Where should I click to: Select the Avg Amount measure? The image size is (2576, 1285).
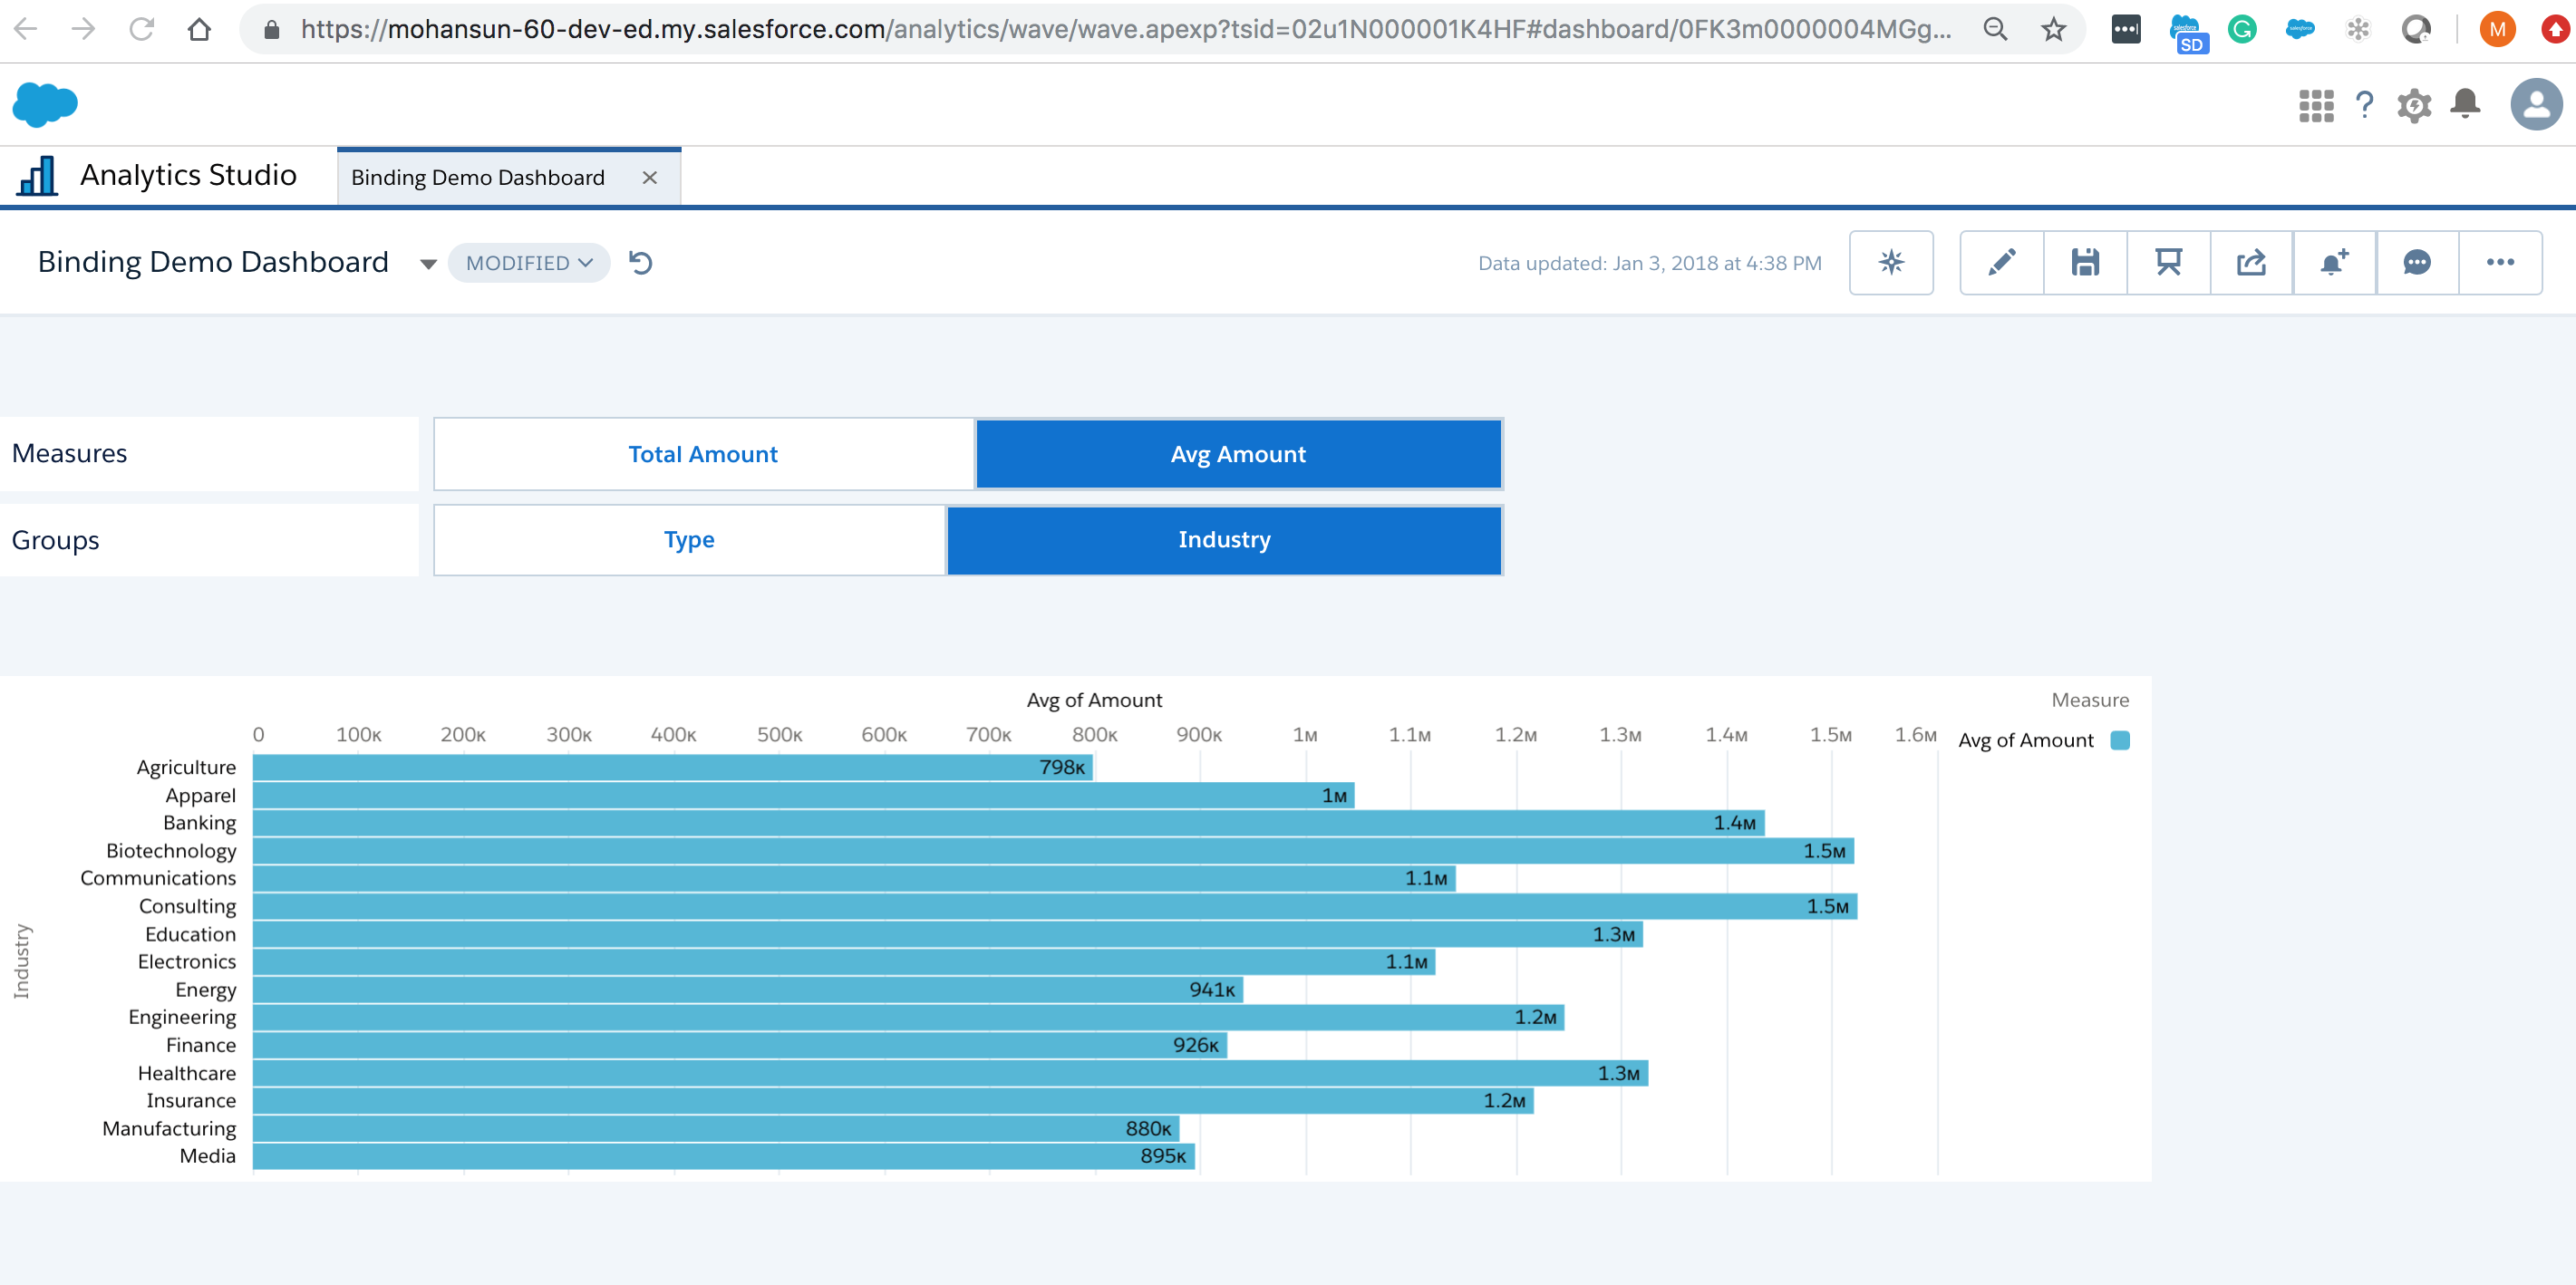pyautogui.click(x=1238, y=454)
